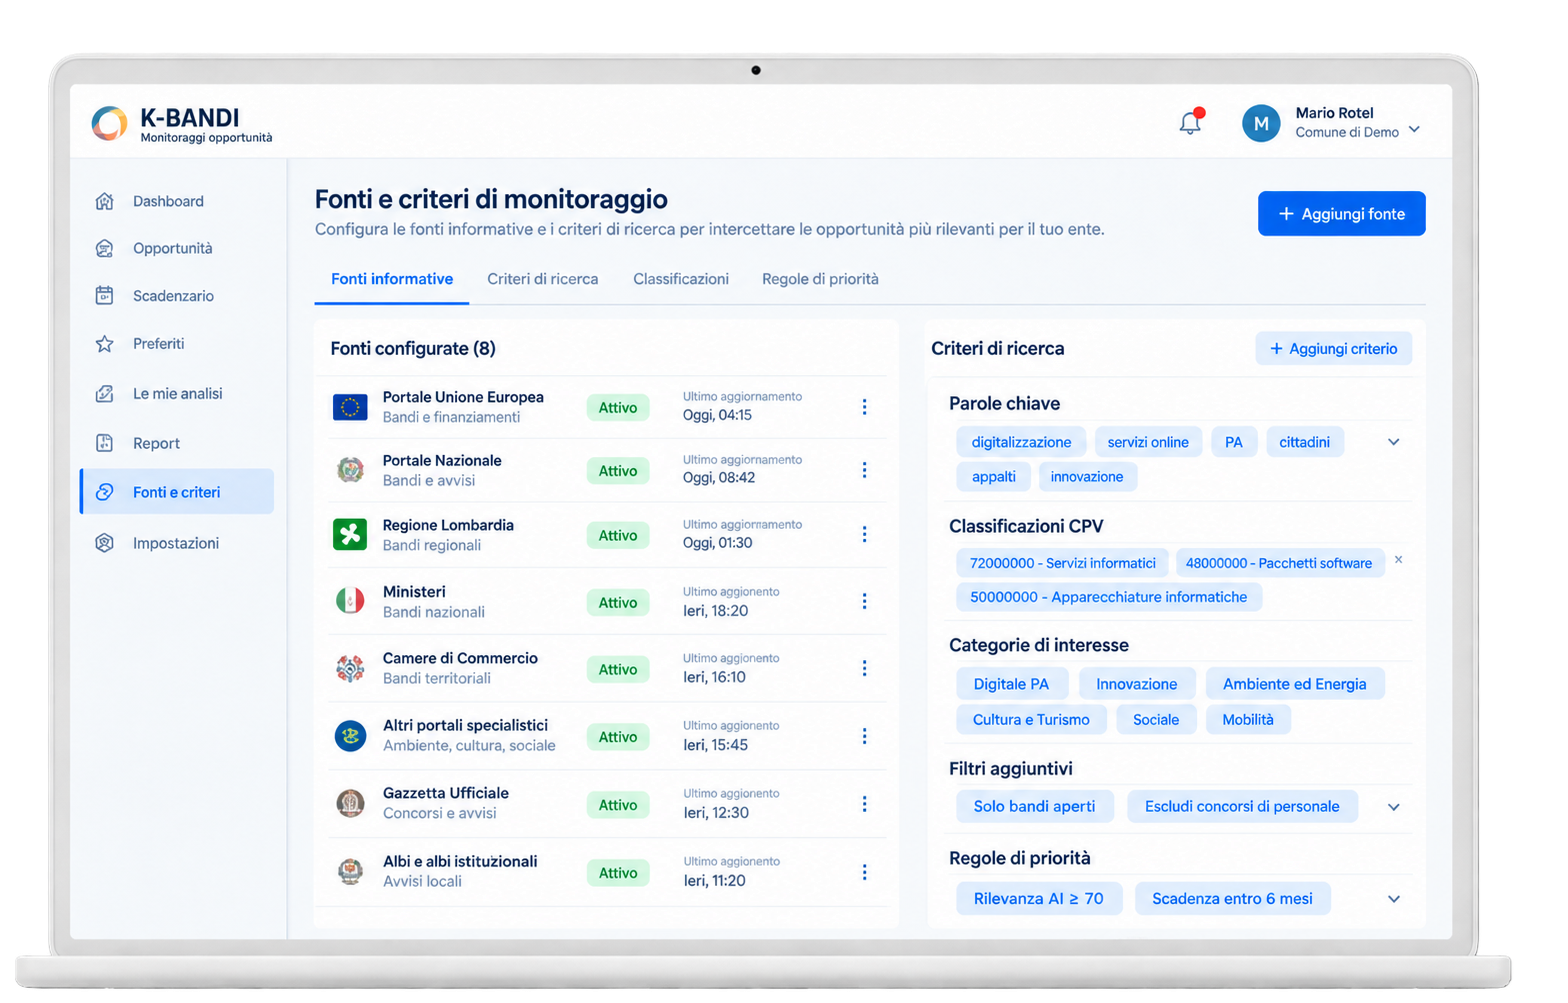Click the Impostazioni gear icon
This screenshot has height=1003, width=1568.
[105, 543]
